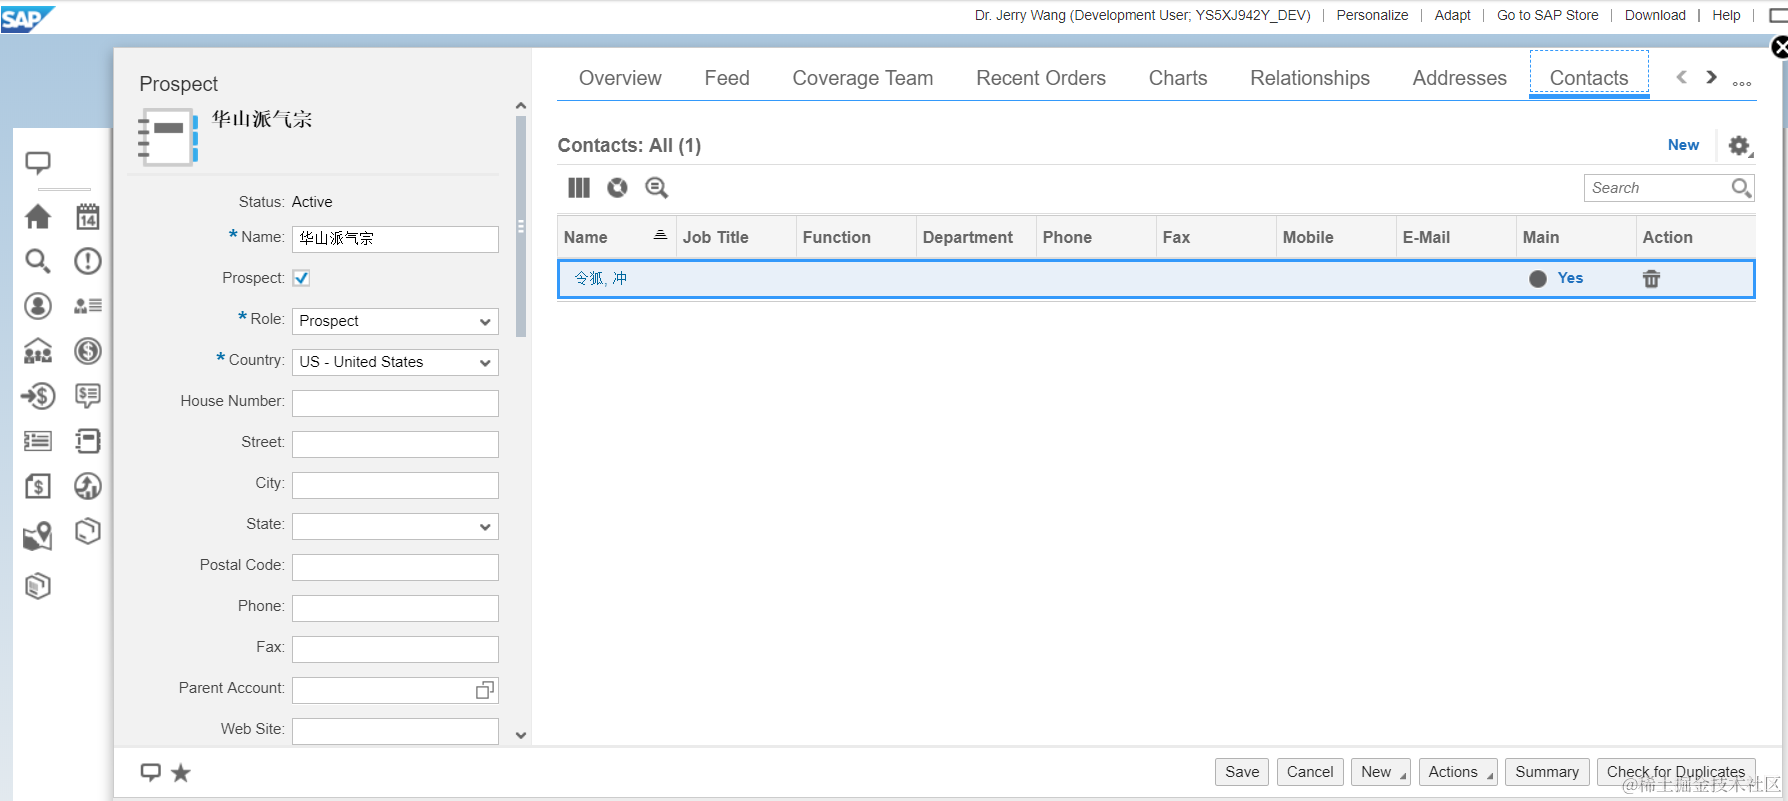Open the map pin icon in sidebar

click(x=38, y=536)
